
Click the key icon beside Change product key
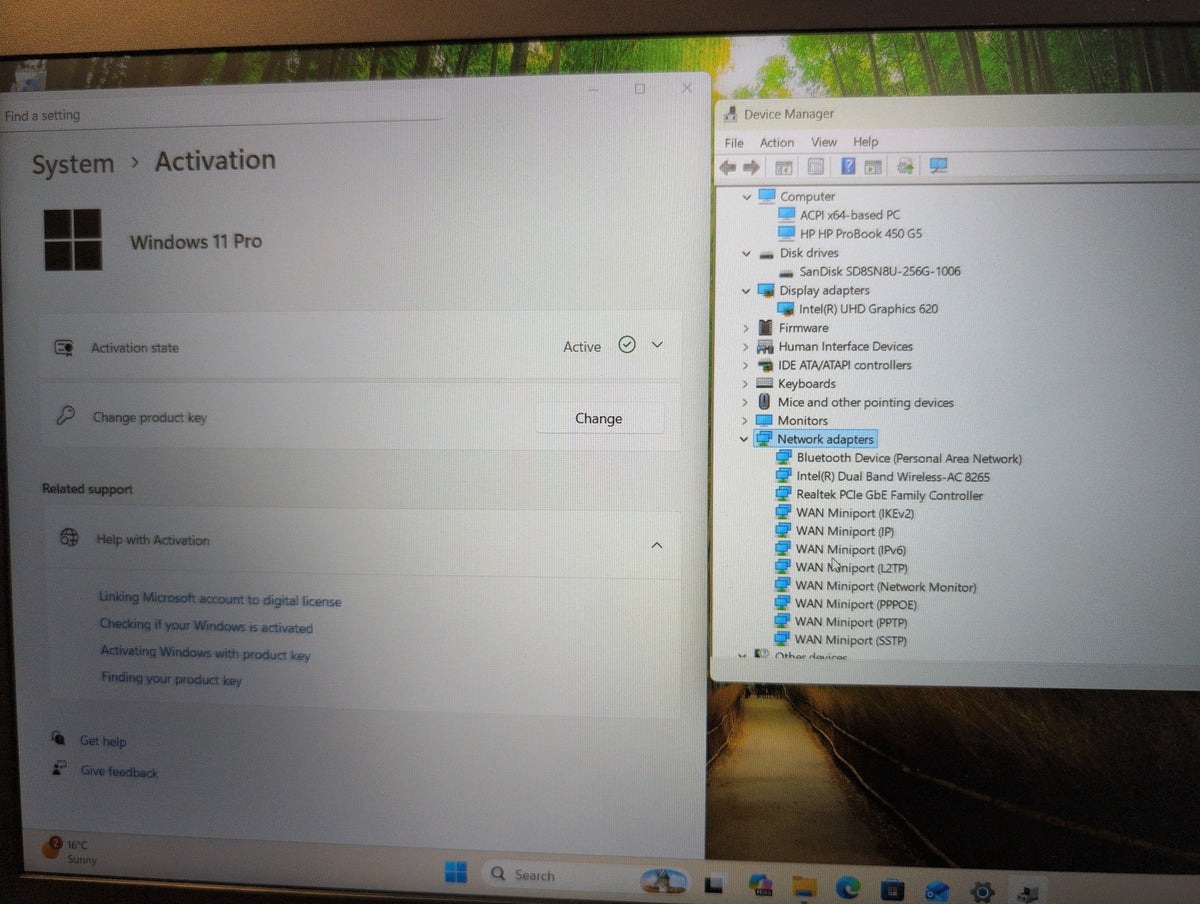65,416
